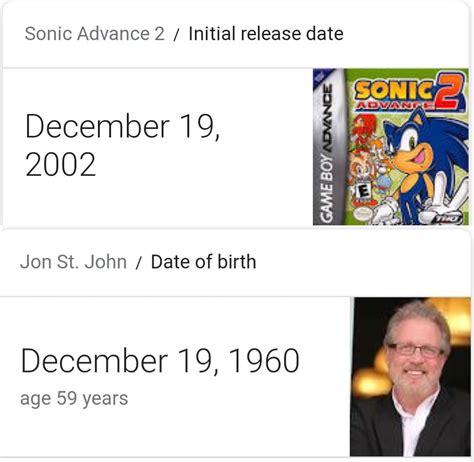Click the Nintendo seal on the cover
This screenshot has width=474, height=462.
click(x=363, y=214)
